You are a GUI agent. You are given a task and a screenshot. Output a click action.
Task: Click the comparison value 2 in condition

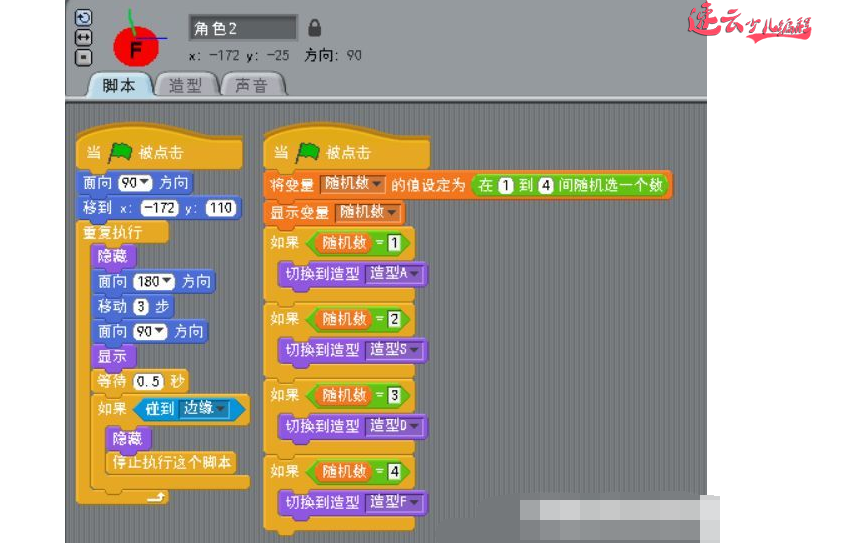(x=394, y=319)
